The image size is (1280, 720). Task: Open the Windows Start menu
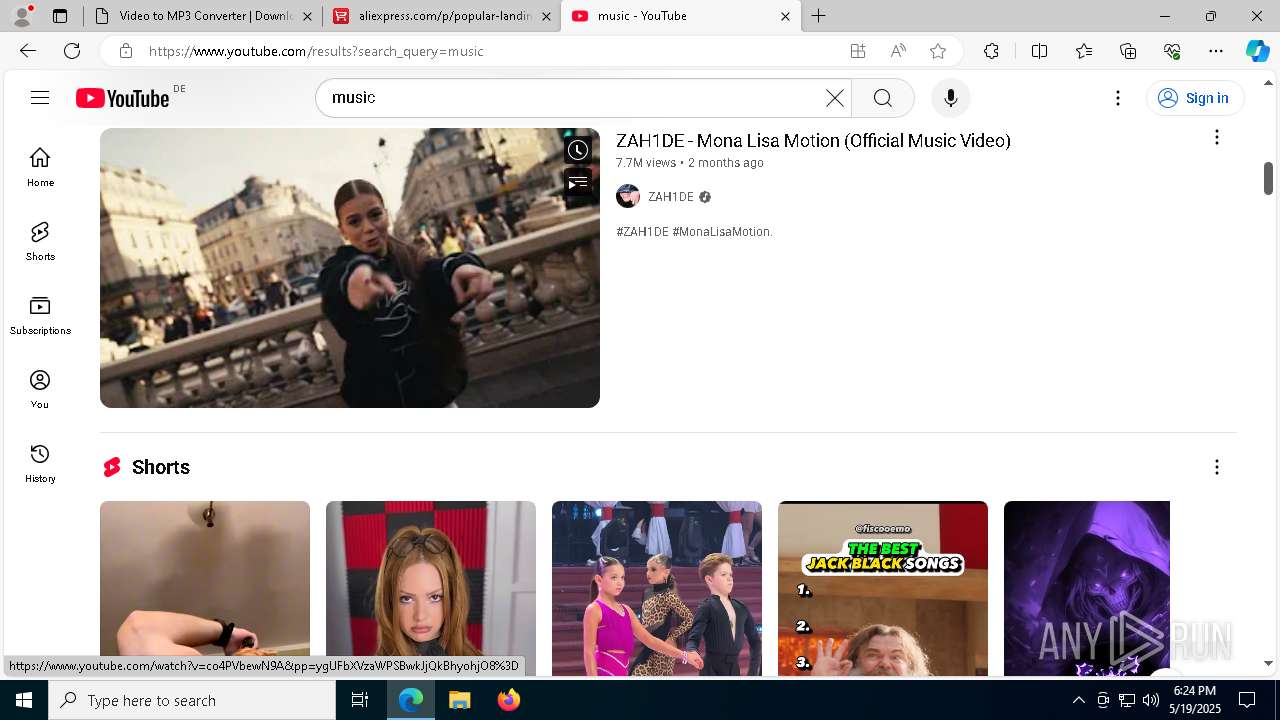point(24,700)
